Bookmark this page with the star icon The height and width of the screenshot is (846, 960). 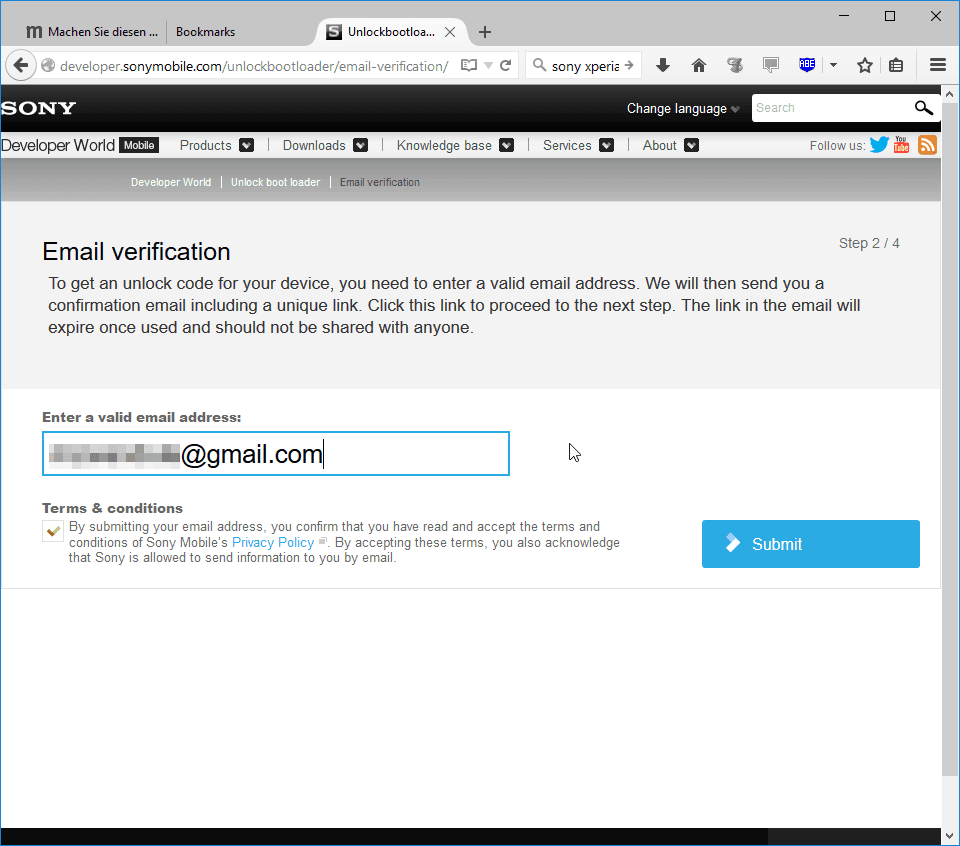pyautogui.click(x=864, y=65)
